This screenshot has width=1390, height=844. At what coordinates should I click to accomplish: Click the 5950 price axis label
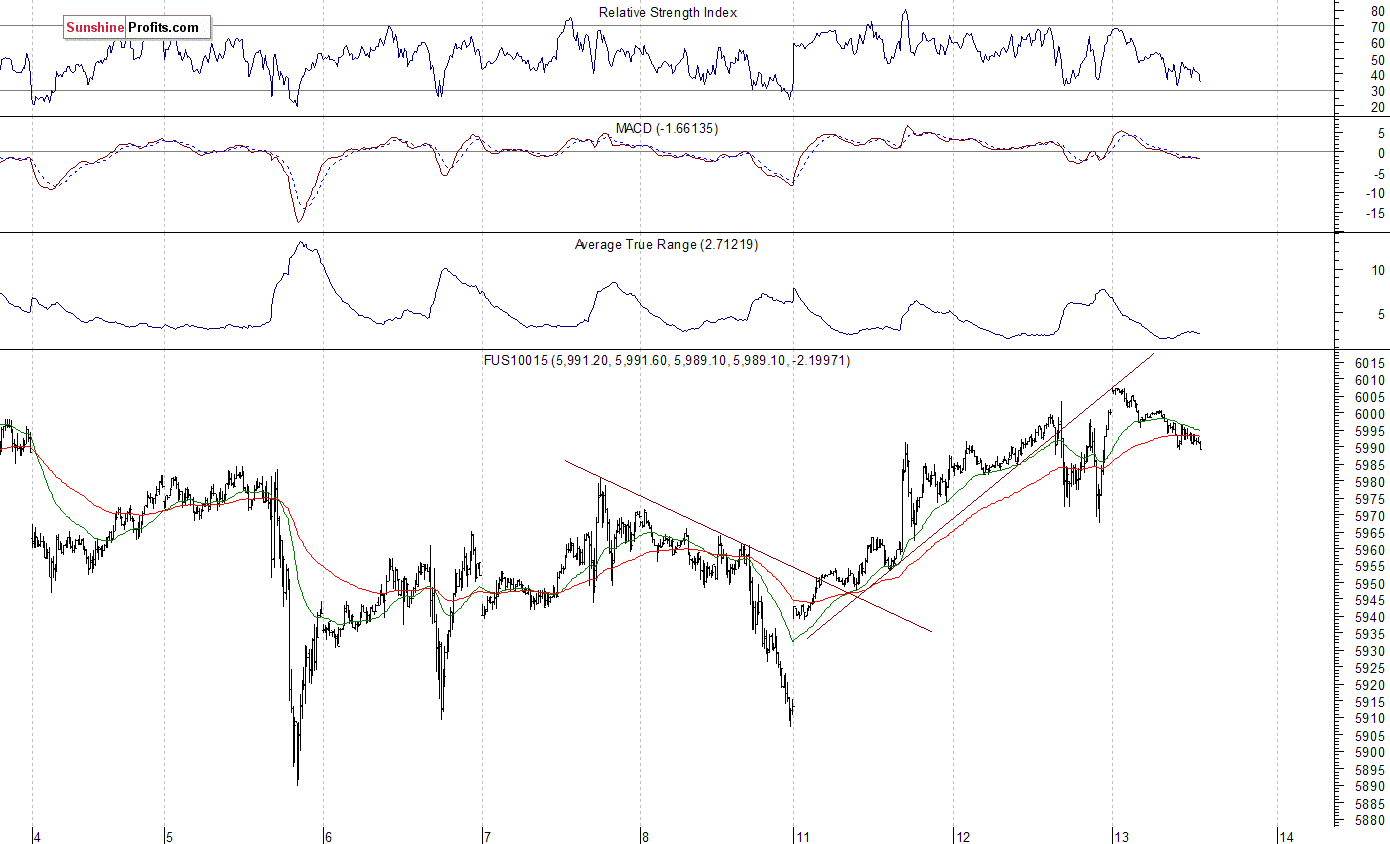coord(1371,583)
